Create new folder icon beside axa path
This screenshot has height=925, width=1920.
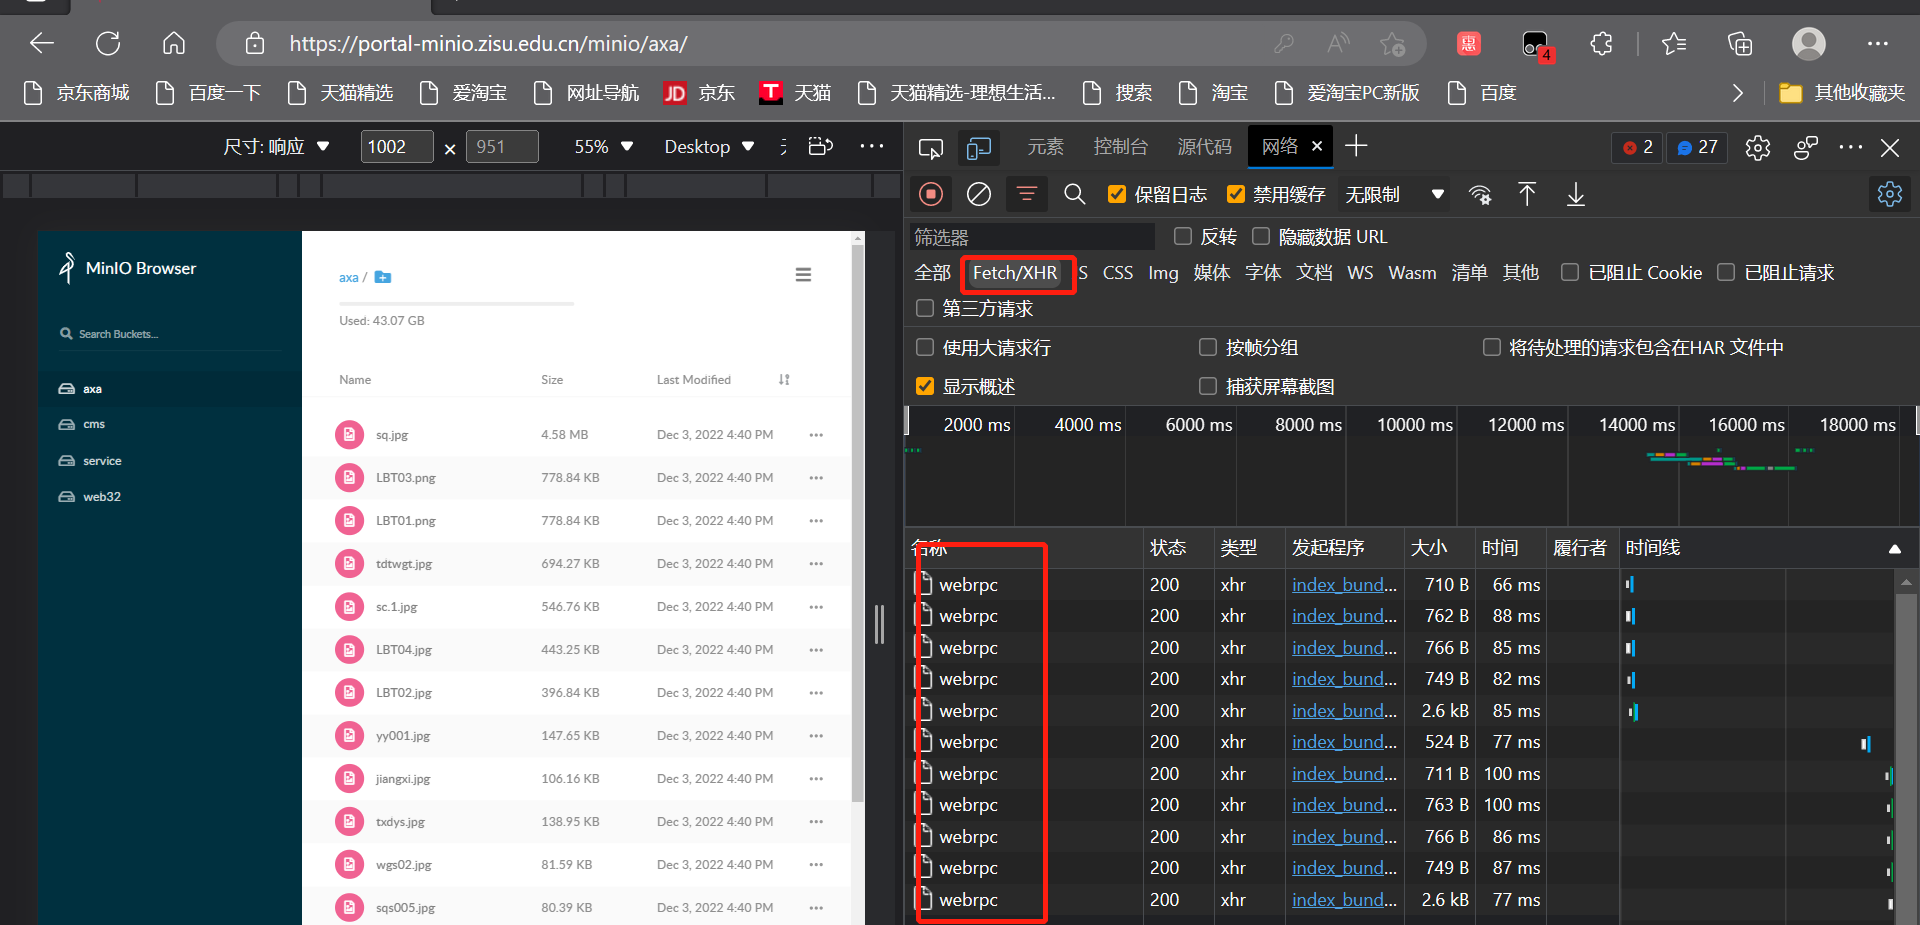[382, 277]
